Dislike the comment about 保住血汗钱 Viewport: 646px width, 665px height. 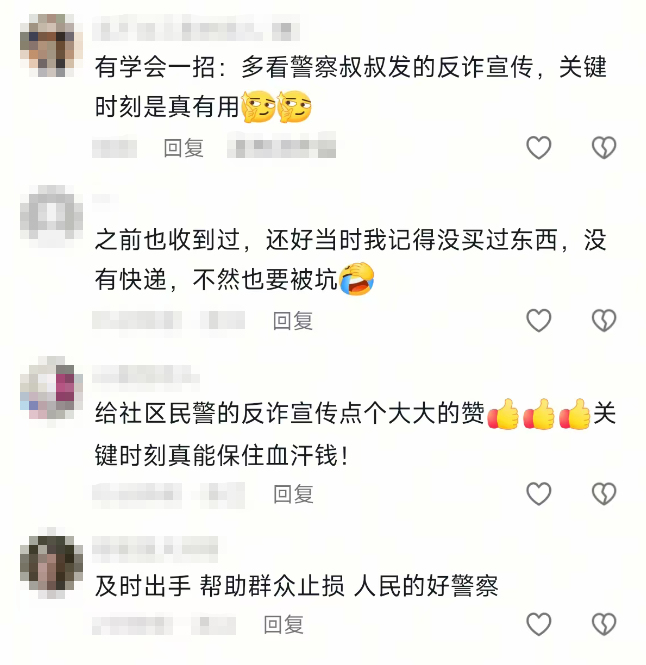pyautogui.click(x=604, y=494)
